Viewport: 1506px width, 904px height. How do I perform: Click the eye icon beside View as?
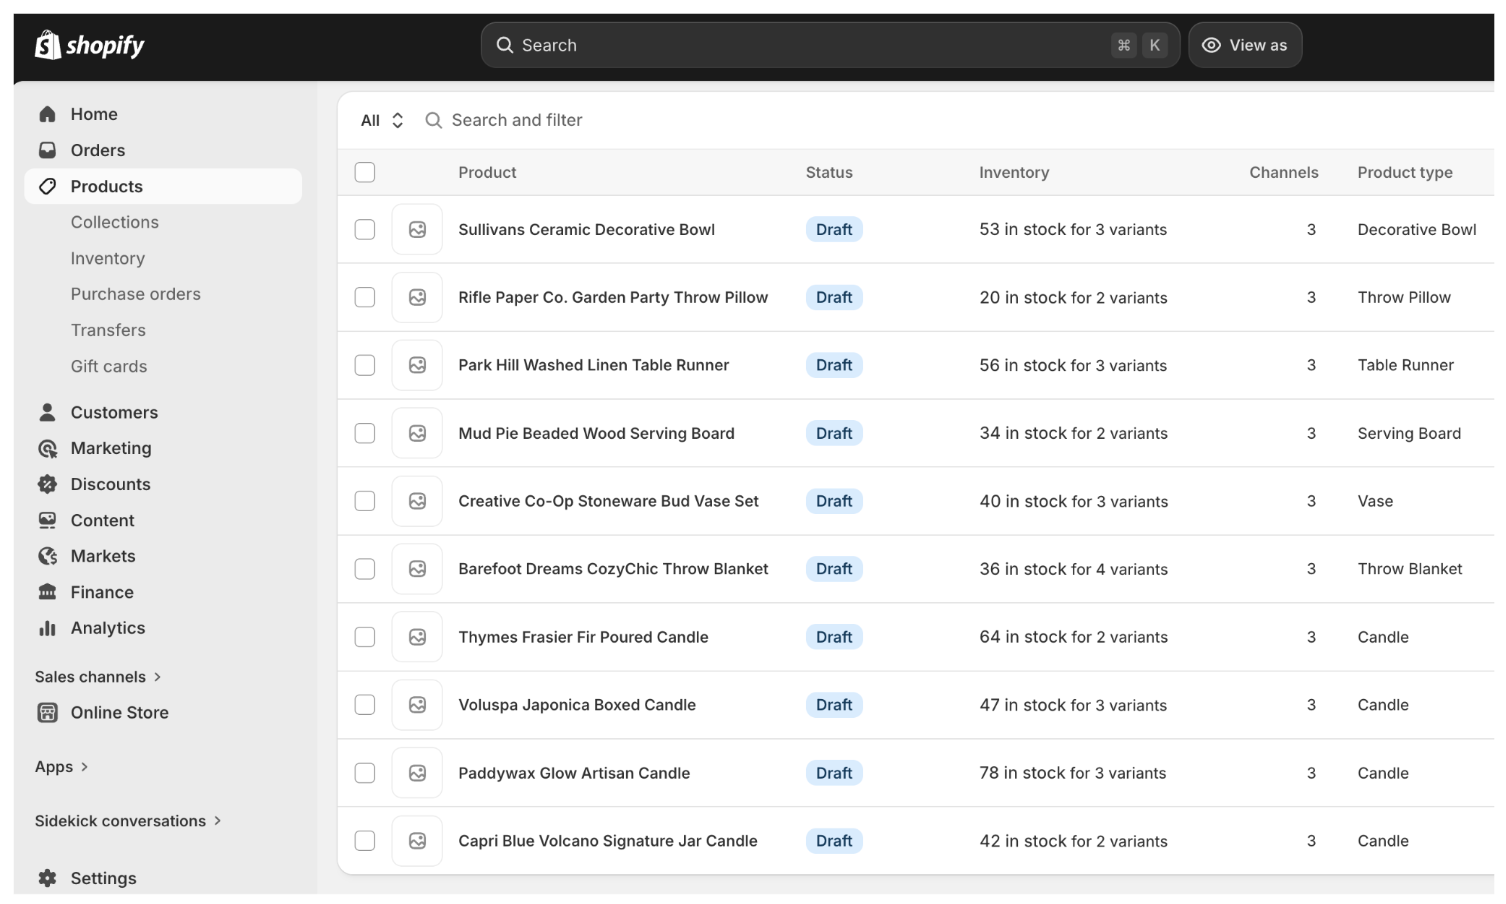1211,45
